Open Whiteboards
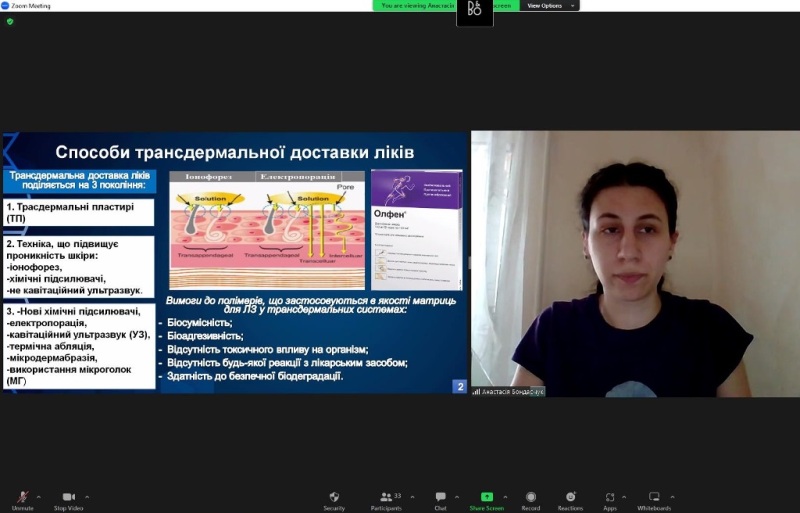 click(654, 500)
